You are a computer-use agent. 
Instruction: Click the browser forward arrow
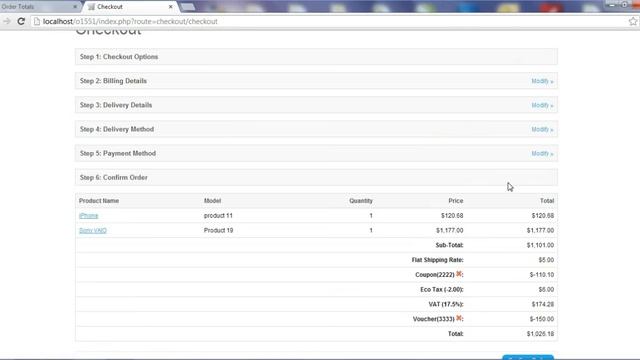pyautogui.click(x=7, y=21)
